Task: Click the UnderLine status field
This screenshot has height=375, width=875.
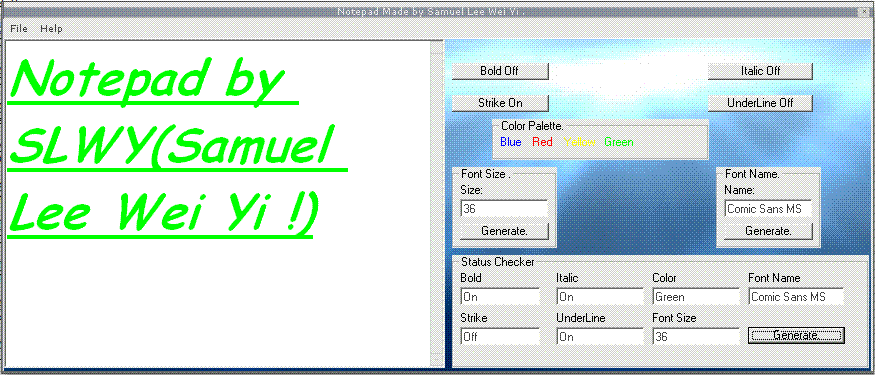Action: 600,336
